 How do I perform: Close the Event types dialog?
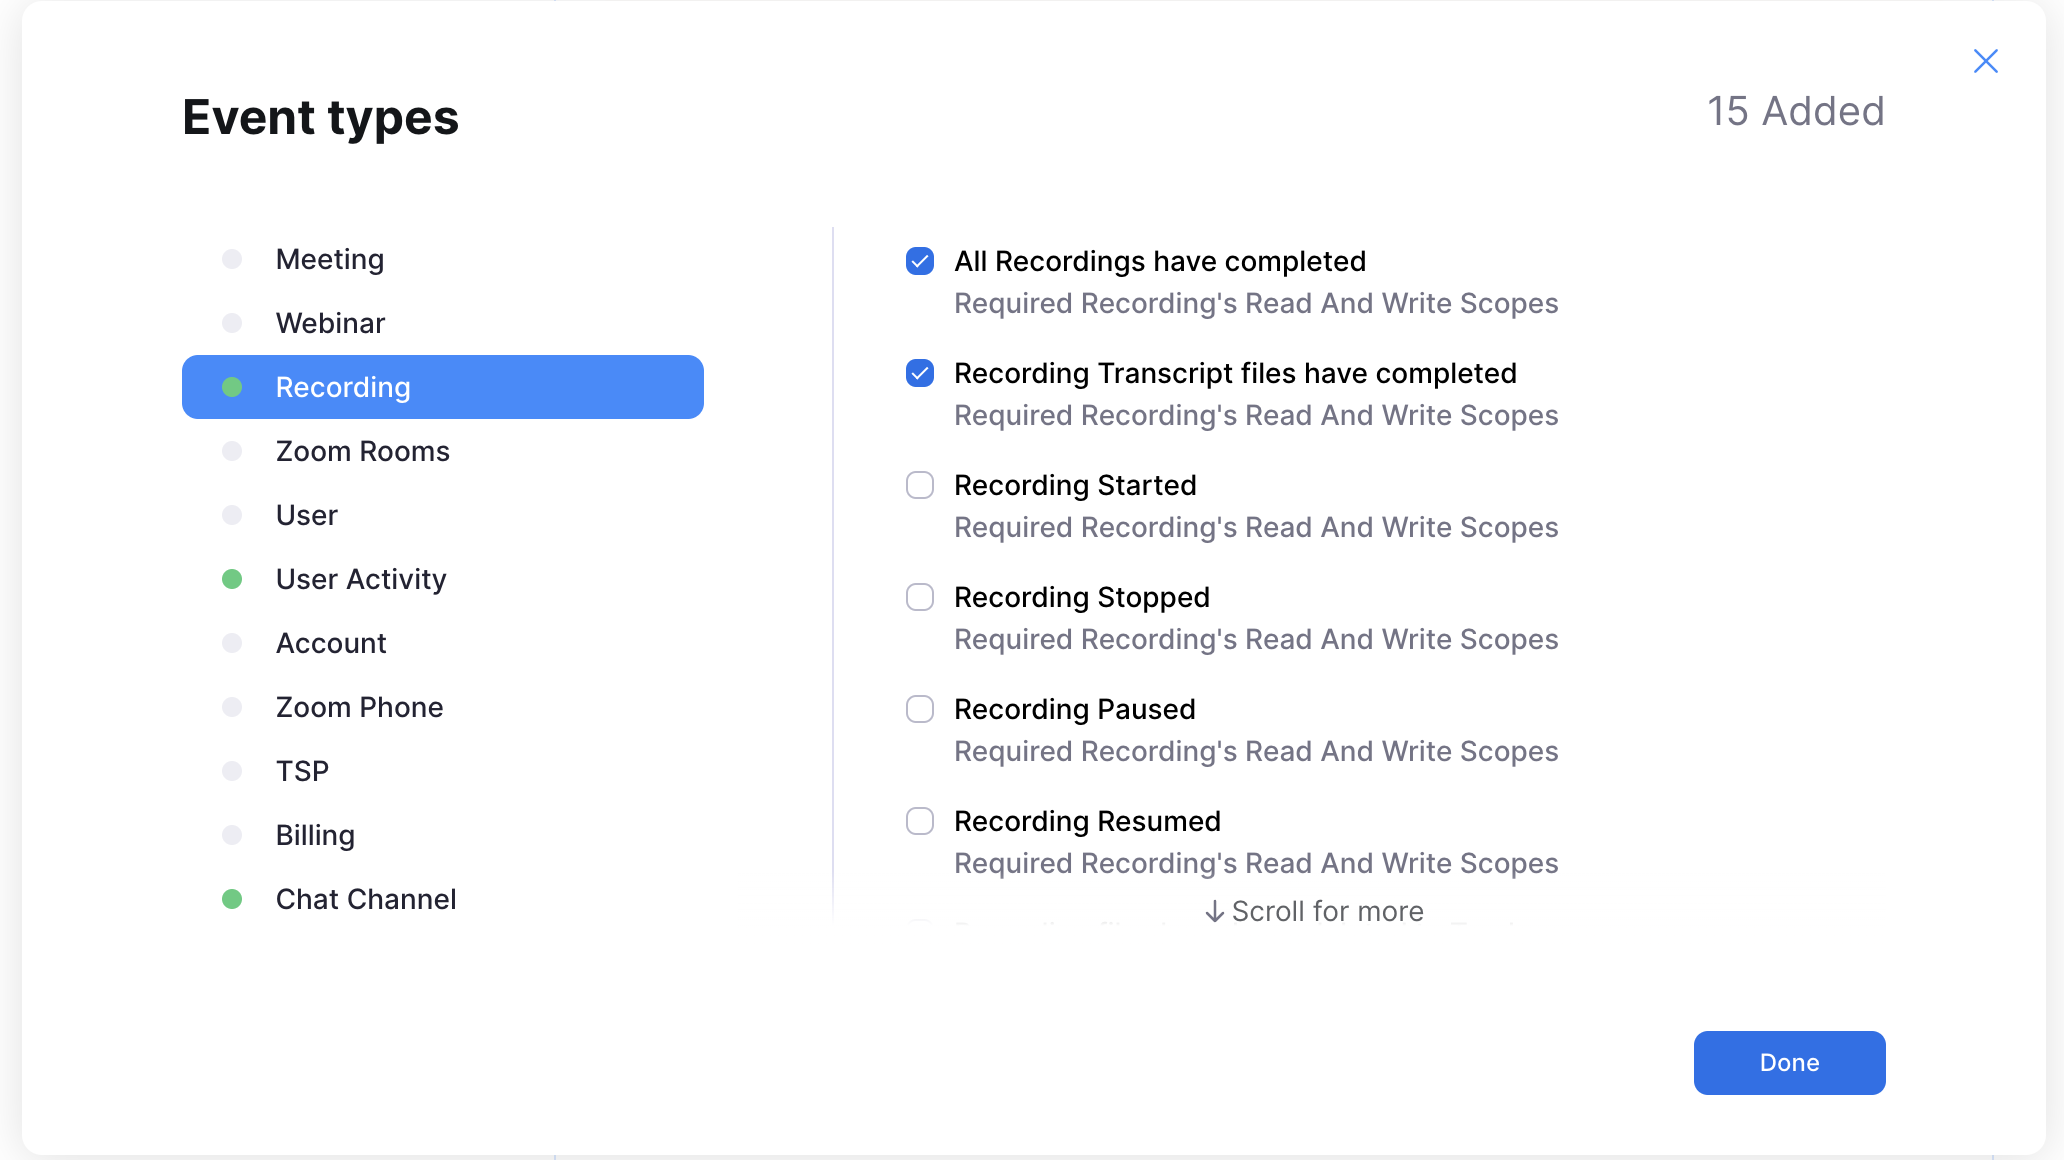(x=1985, y=61)
